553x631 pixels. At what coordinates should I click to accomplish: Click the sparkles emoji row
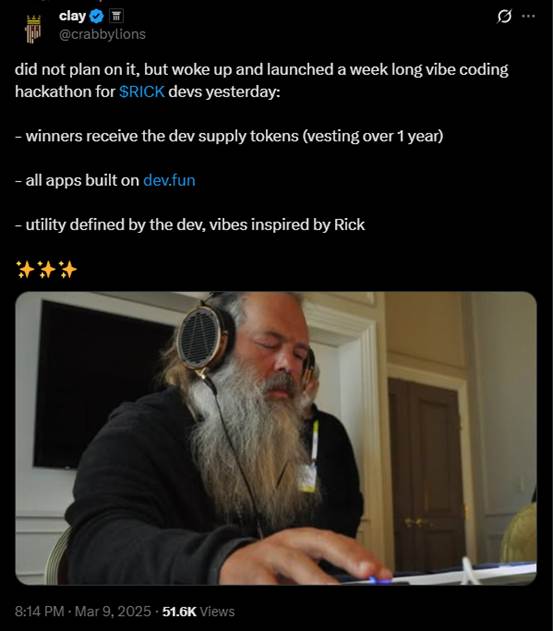coord(46,269)
